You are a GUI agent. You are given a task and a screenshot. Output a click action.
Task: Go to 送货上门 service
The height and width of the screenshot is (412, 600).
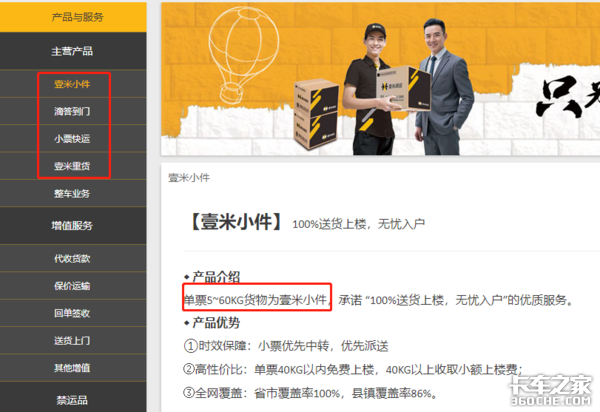(72, 340)
